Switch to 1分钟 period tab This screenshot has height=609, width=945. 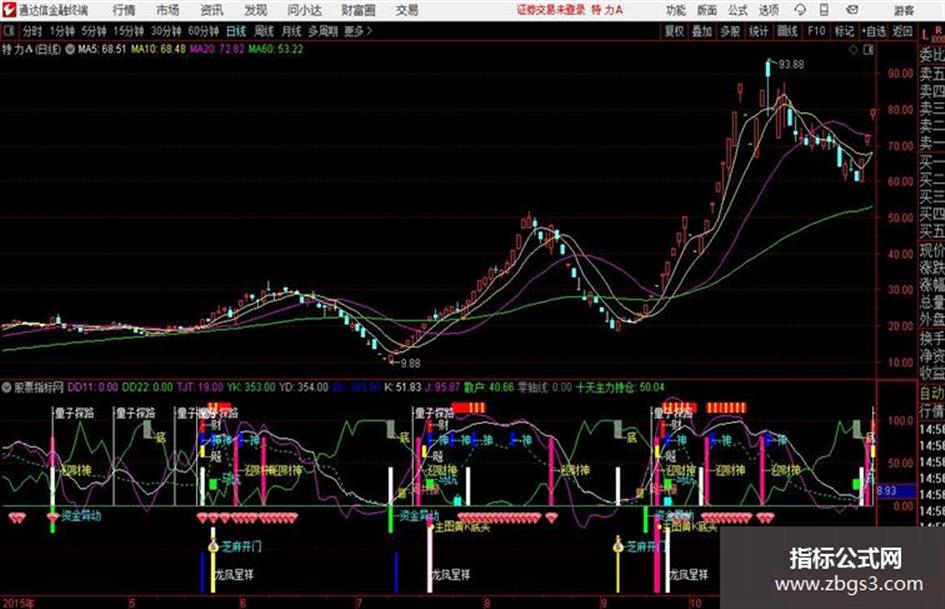(x=61, y=31)
